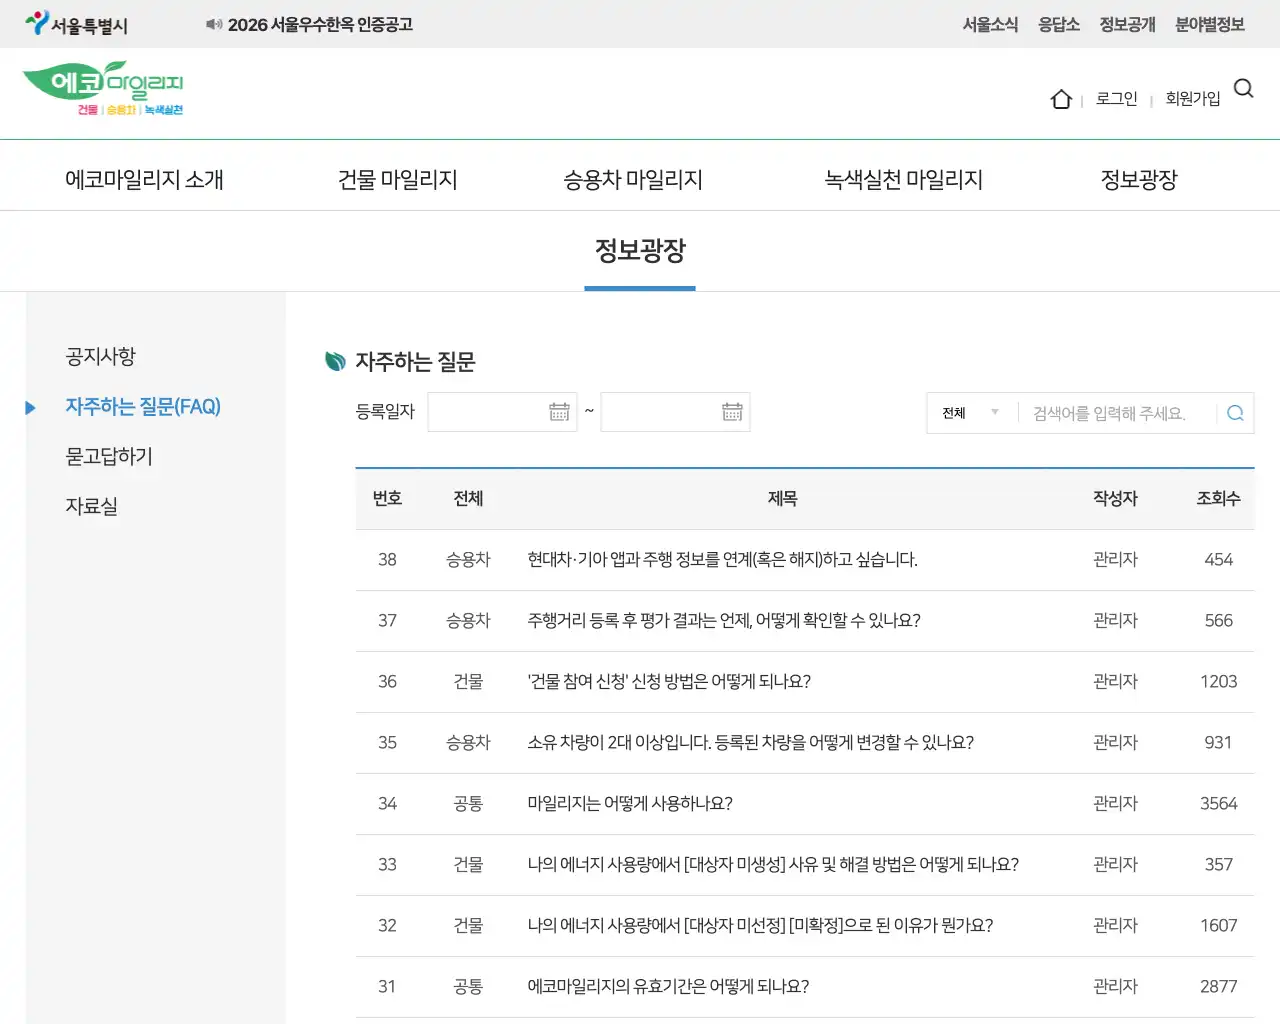
Task: Click the 검색어를 입력해 주세요 search field
Action: click(x=1117, y=413)
